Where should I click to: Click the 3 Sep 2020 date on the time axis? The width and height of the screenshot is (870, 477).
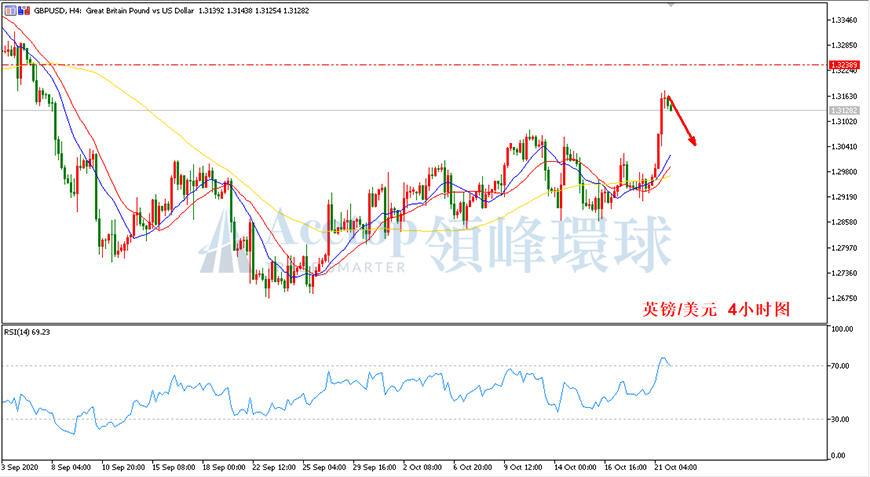coord(19,467)
